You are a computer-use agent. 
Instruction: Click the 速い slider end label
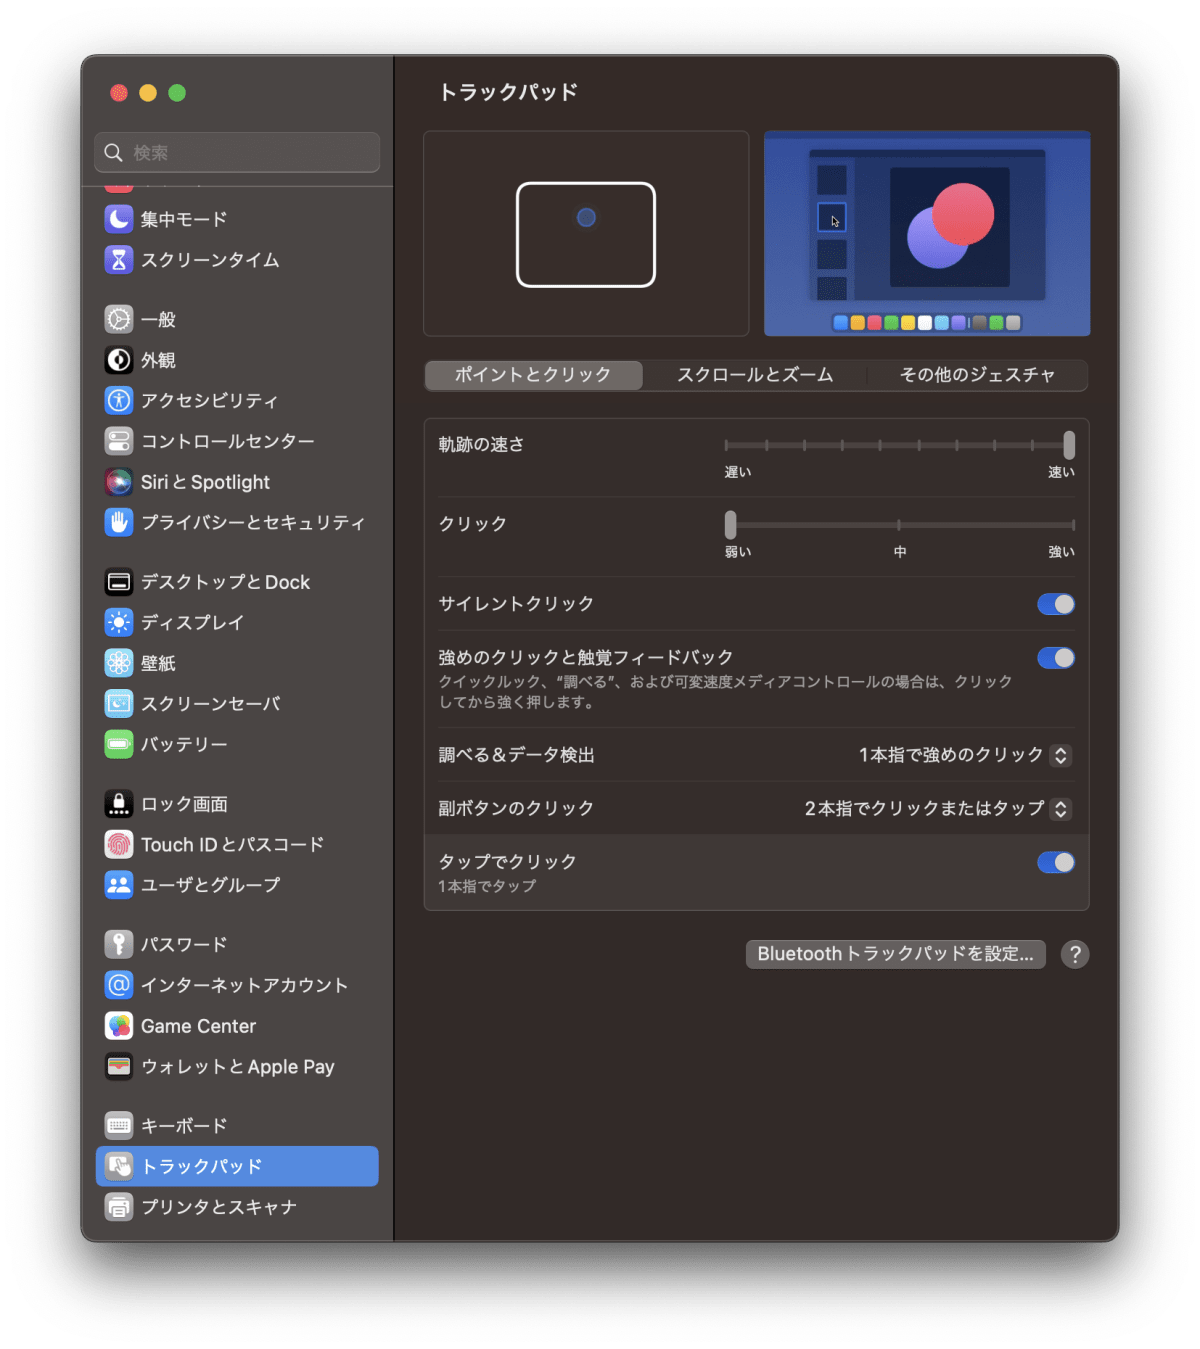click(1061, 472)
